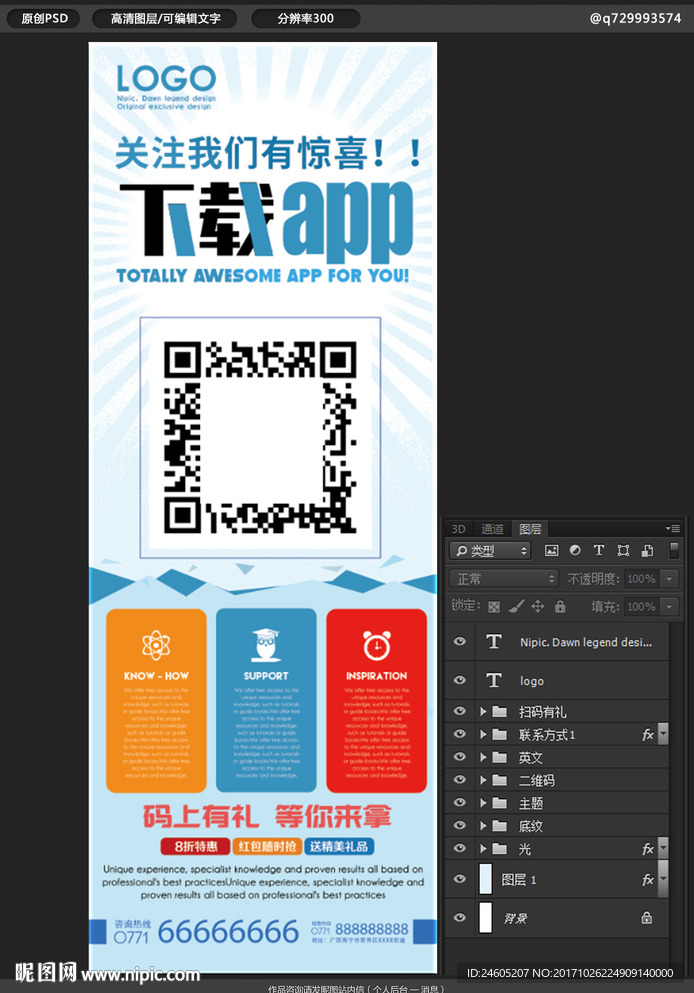Click folder icon of 扫码有礼 group
The image size is (694, 993).
point(500,712)
